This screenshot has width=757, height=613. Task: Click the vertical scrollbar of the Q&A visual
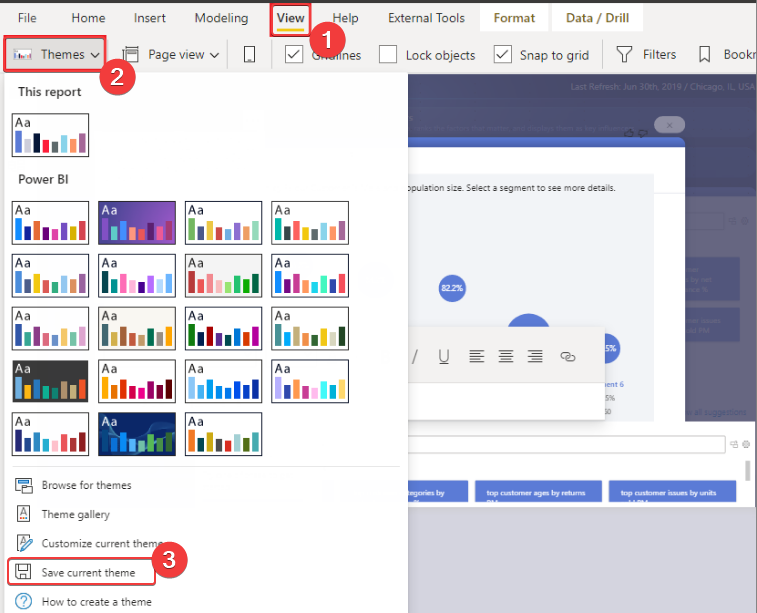tap(747, 470)
